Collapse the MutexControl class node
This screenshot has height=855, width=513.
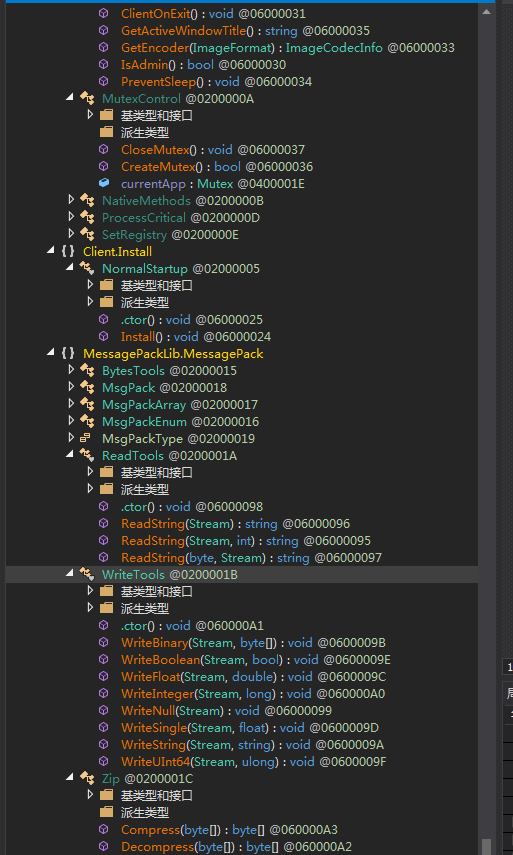[70, 98]
